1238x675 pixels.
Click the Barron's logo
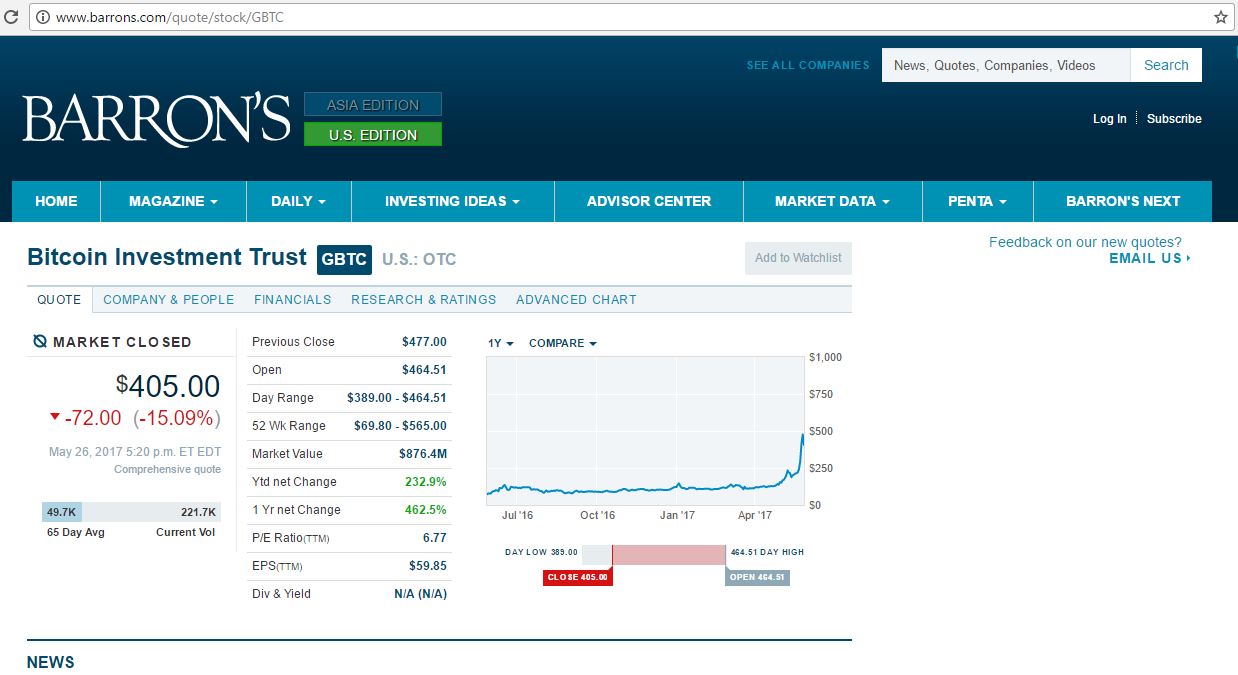[x=156, y=120]
